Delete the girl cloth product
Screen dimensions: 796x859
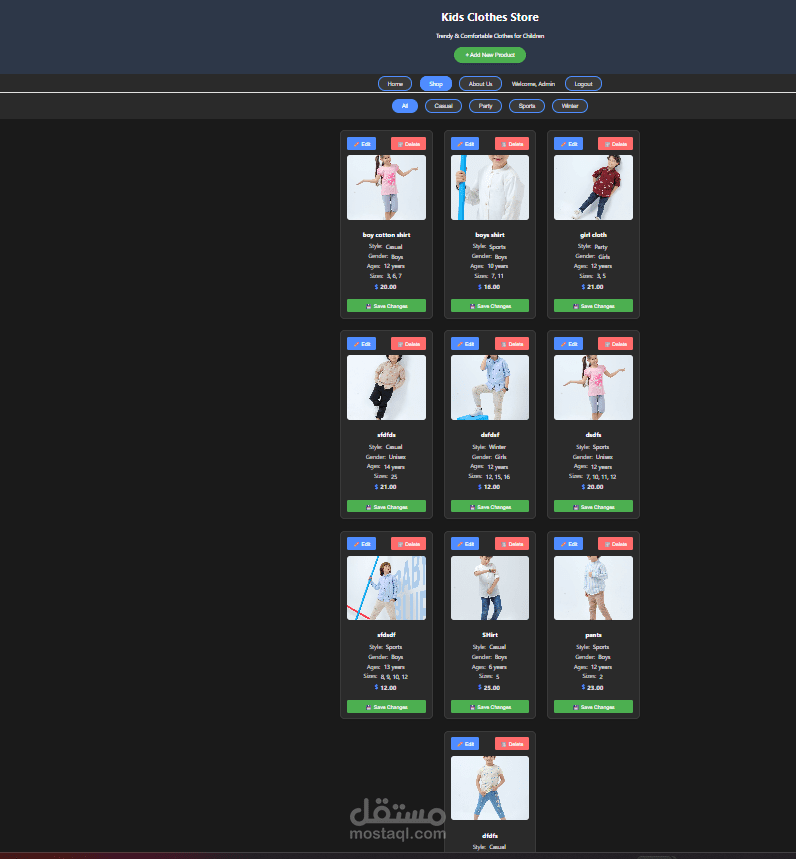615,144
